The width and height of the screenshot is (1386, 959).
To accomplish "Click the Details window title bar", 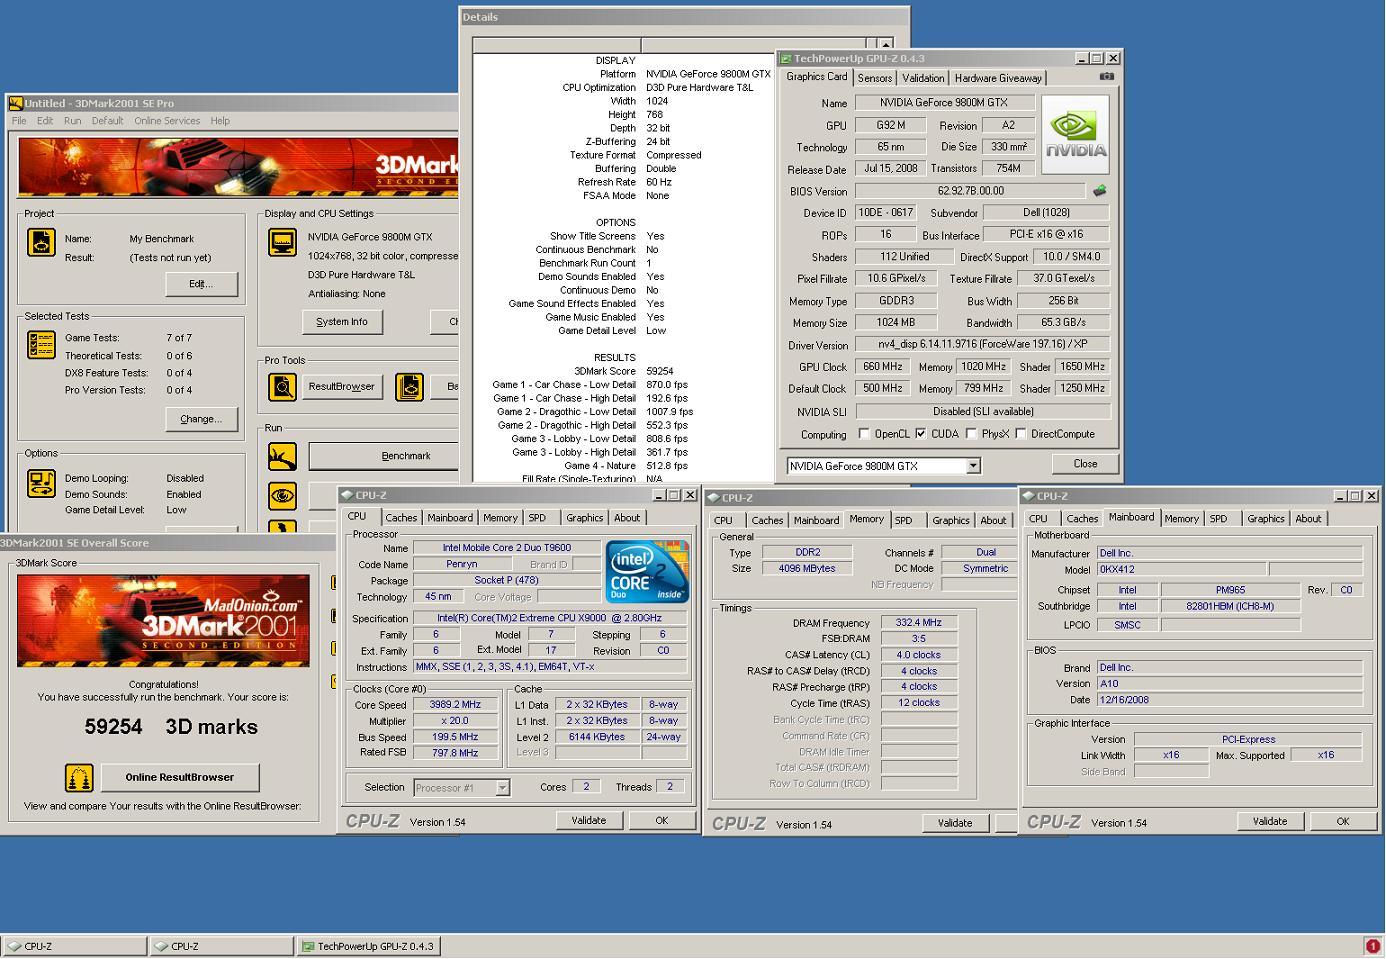I will [x=685, y=17].
